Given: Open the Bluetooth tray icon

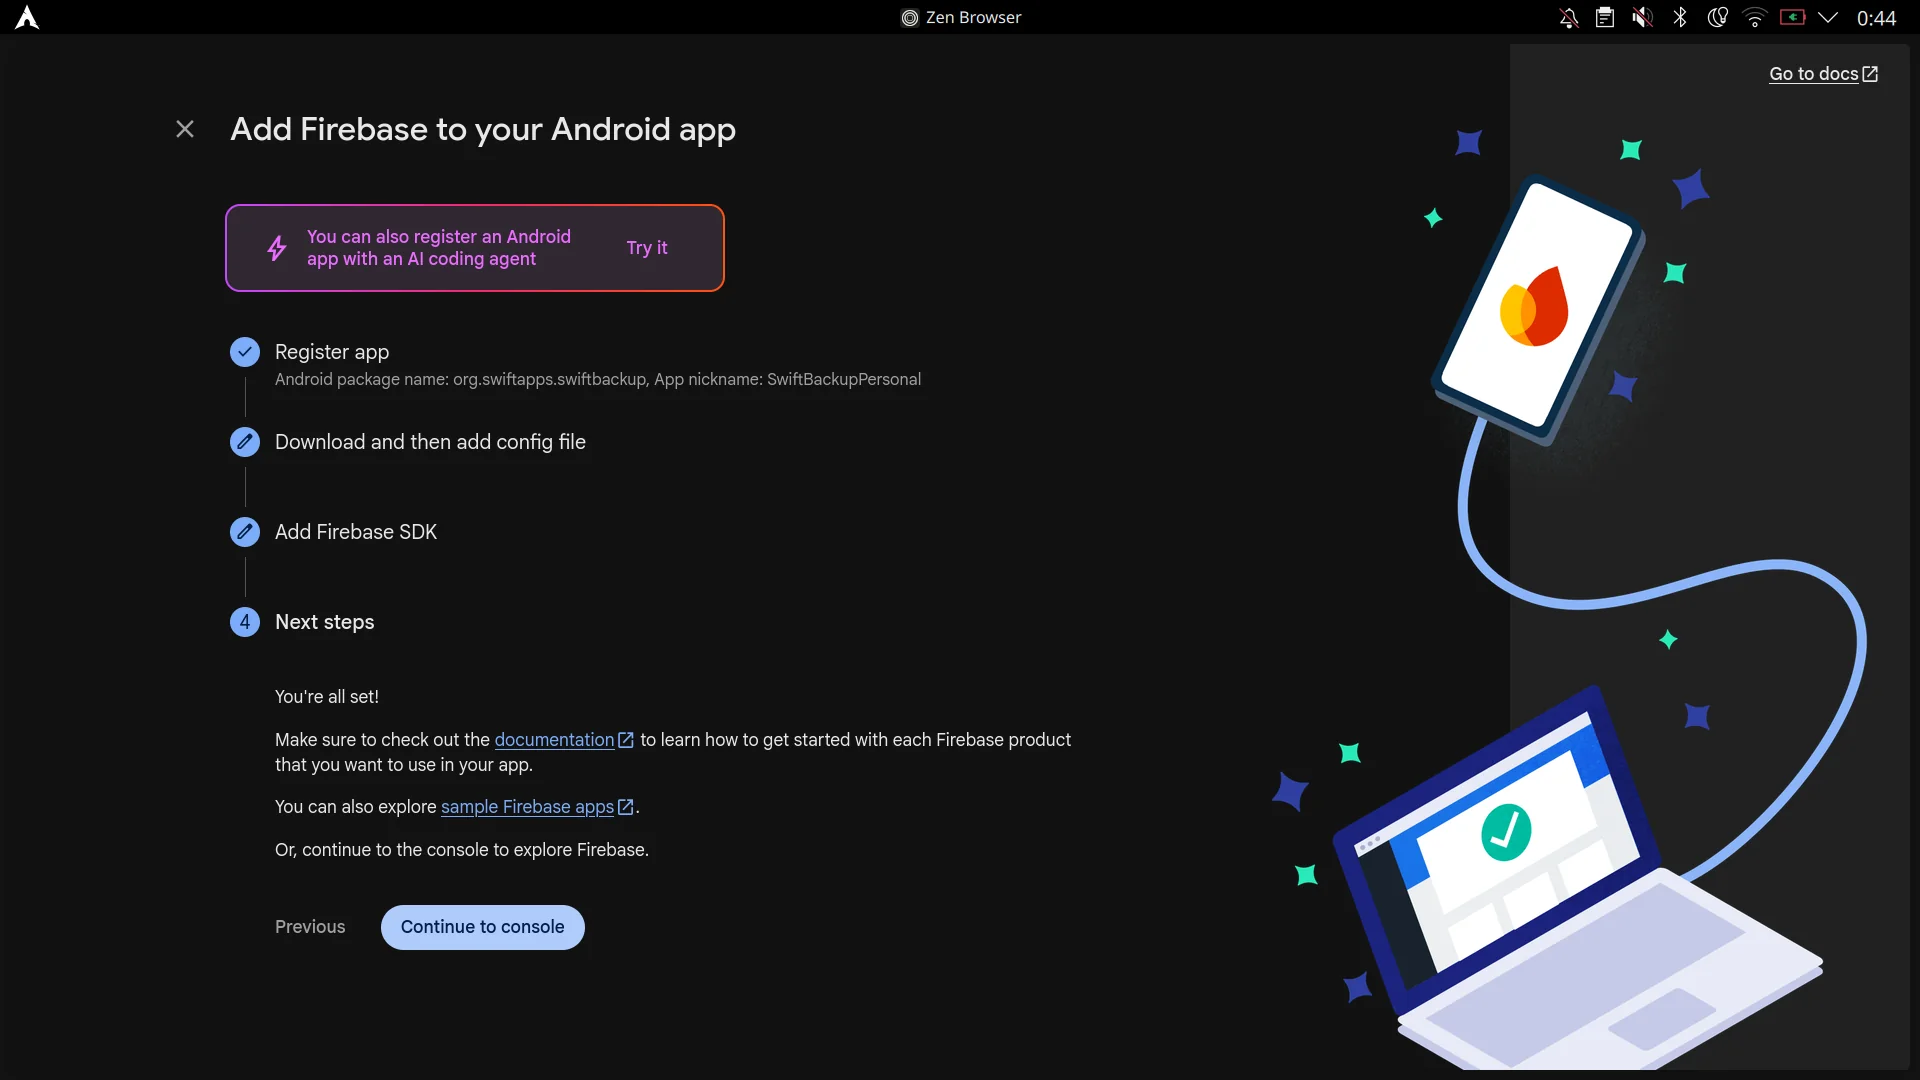Looking at the screenshot, I should coord(1680,17).
